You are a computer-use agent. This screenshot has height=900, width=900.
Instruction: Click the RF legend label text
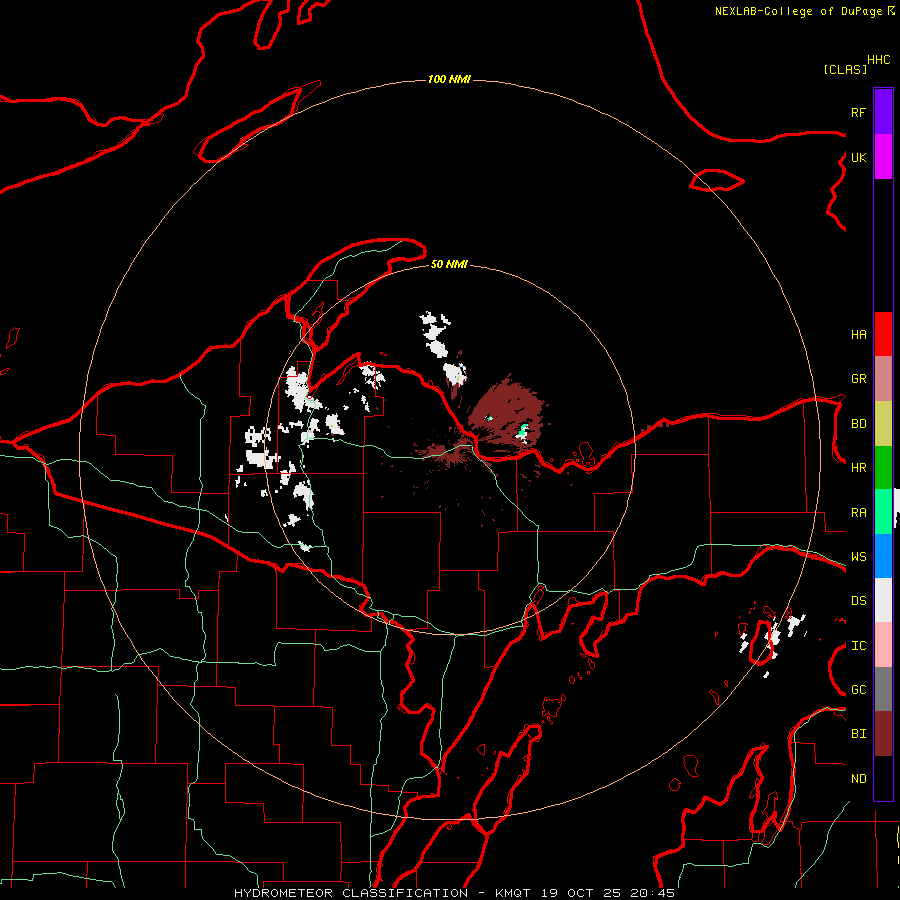click(x=858, y=112)
